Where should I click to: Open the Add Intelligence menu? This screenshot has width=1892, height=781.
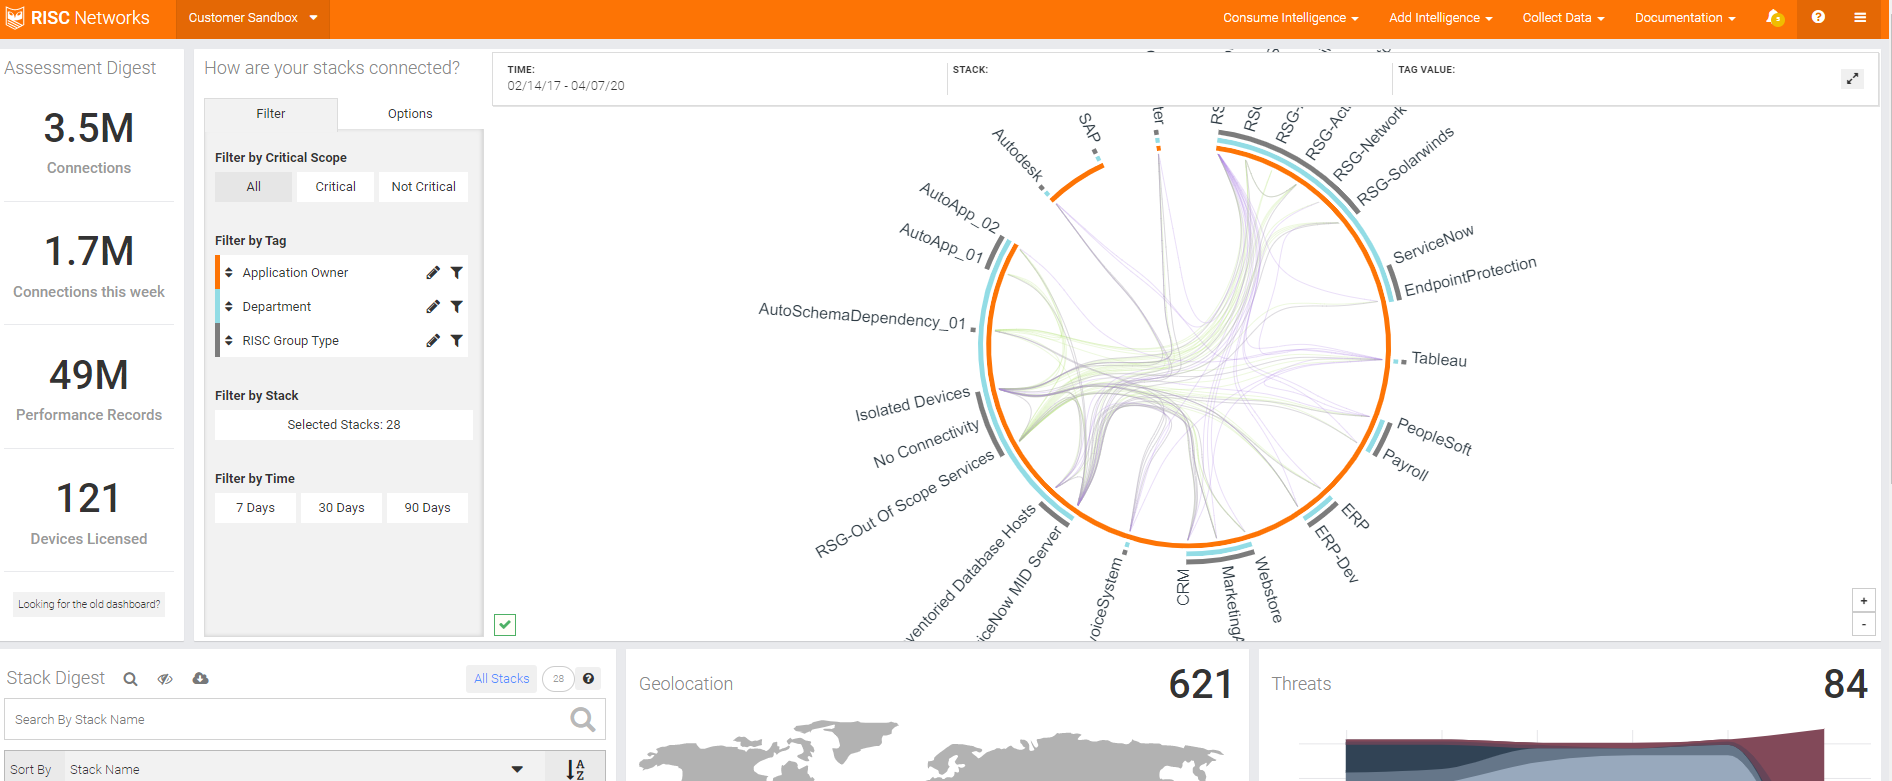coord(1440,18)
